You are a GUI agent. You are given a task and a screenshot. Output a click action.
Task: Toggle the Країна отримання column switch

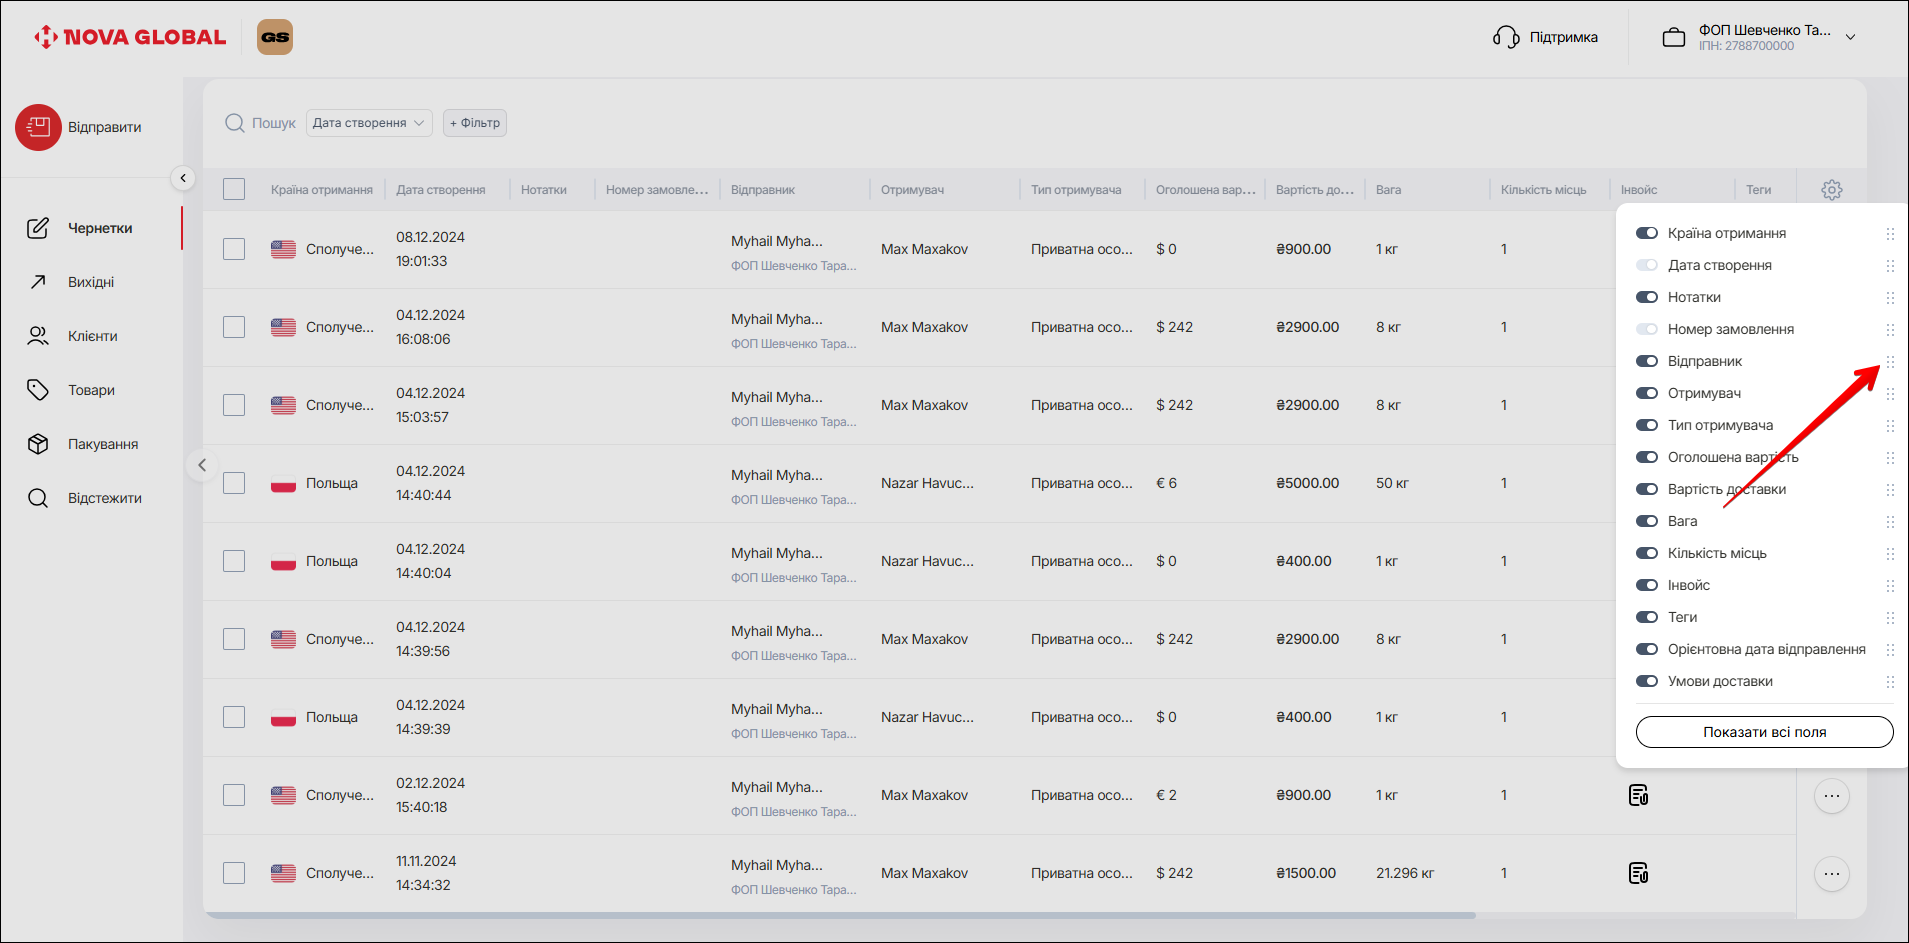click(x=1646, y=233)
